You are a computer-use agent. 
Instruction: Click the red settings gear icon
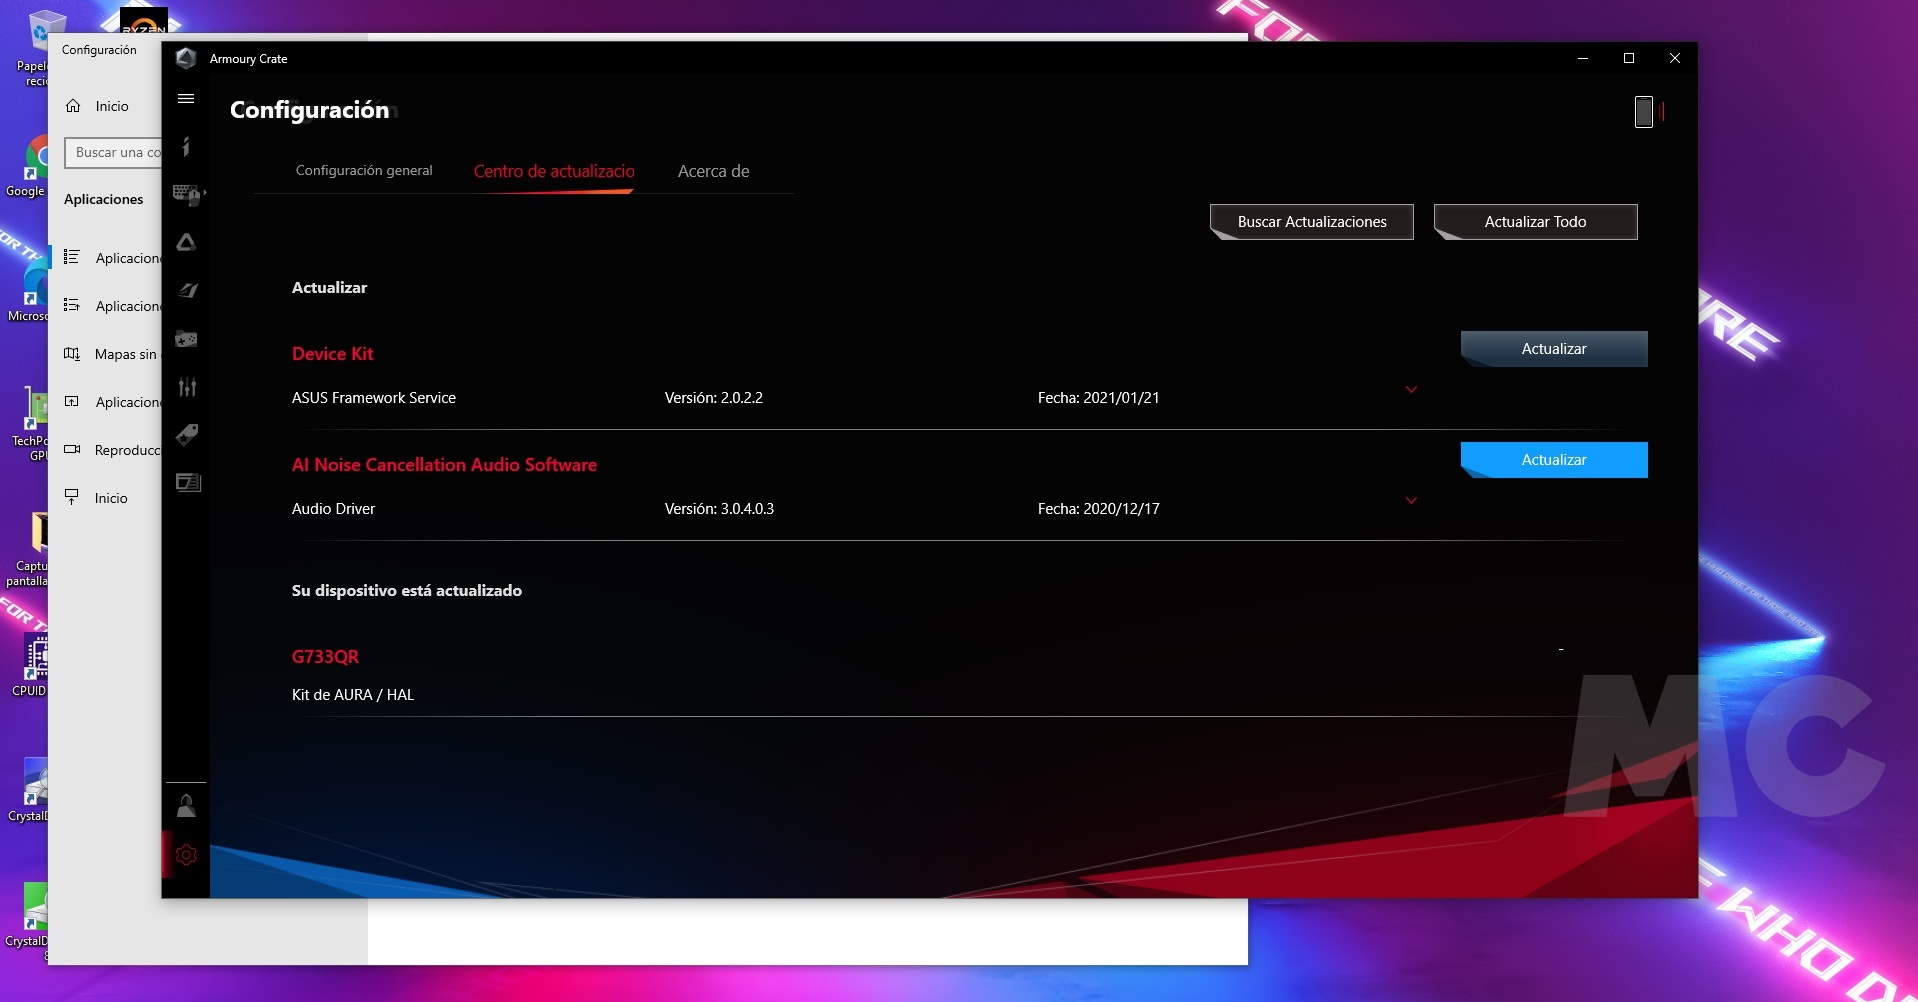186,855
